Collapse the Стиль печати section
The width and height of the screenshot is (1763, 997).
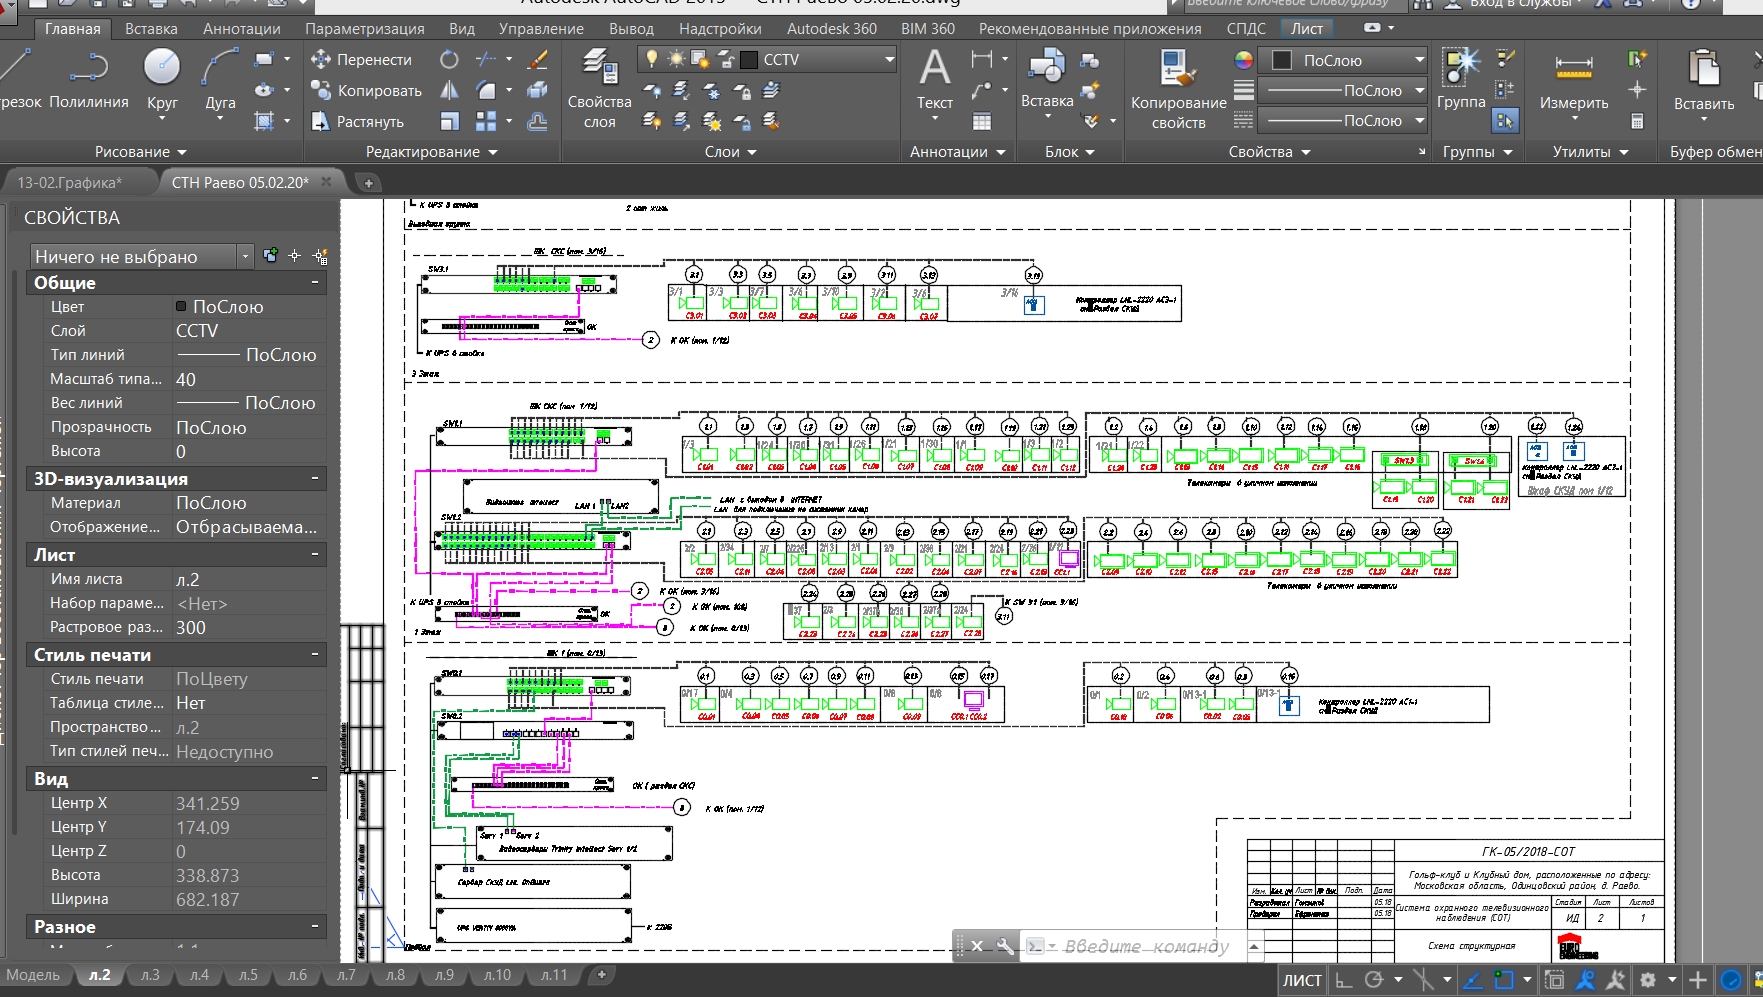pos(315,655)
